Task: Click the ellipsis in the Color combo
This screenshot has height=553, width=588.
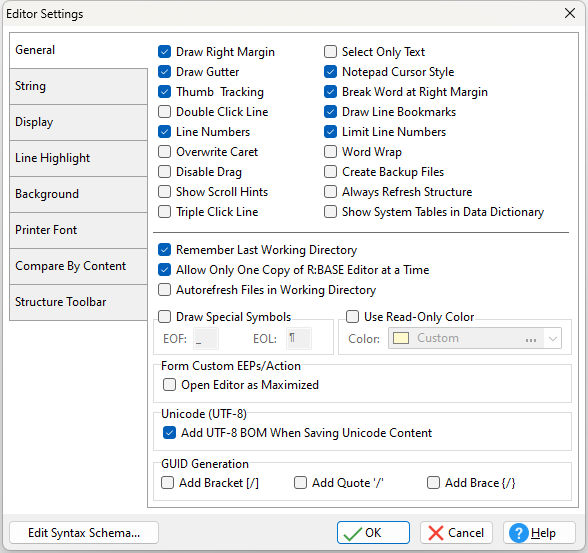Action: point(531,339)
